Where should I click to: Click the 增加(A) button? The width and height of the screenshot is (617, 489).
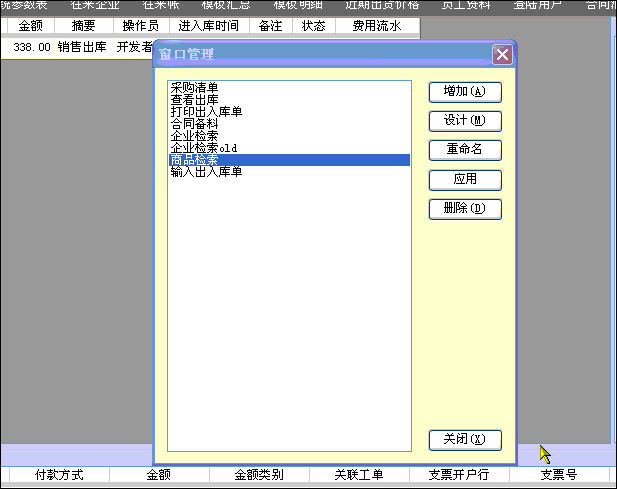coord(464,92)
